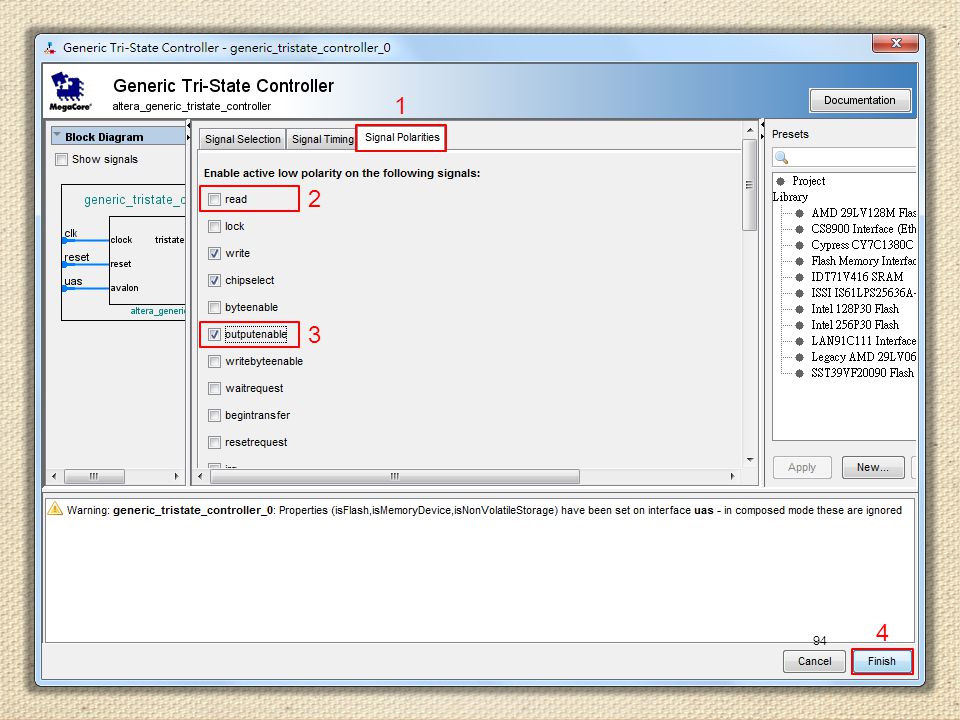Screen dimensions: 960x720
Task: Check the begintransfer checkbox
Action: (214, 415)
